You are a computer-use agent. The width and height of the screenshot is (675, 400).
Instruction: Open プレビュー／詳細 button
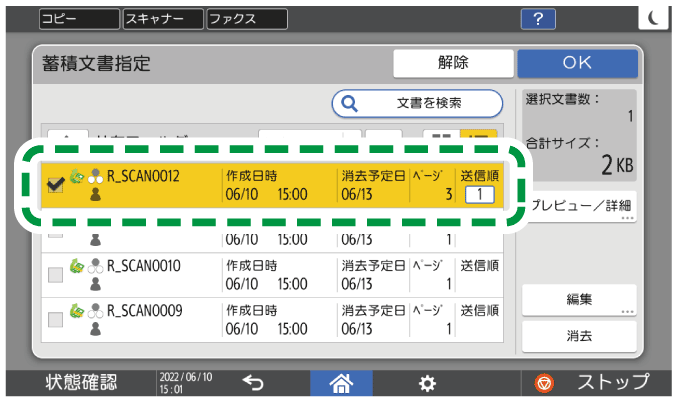(x=581, y=207)
